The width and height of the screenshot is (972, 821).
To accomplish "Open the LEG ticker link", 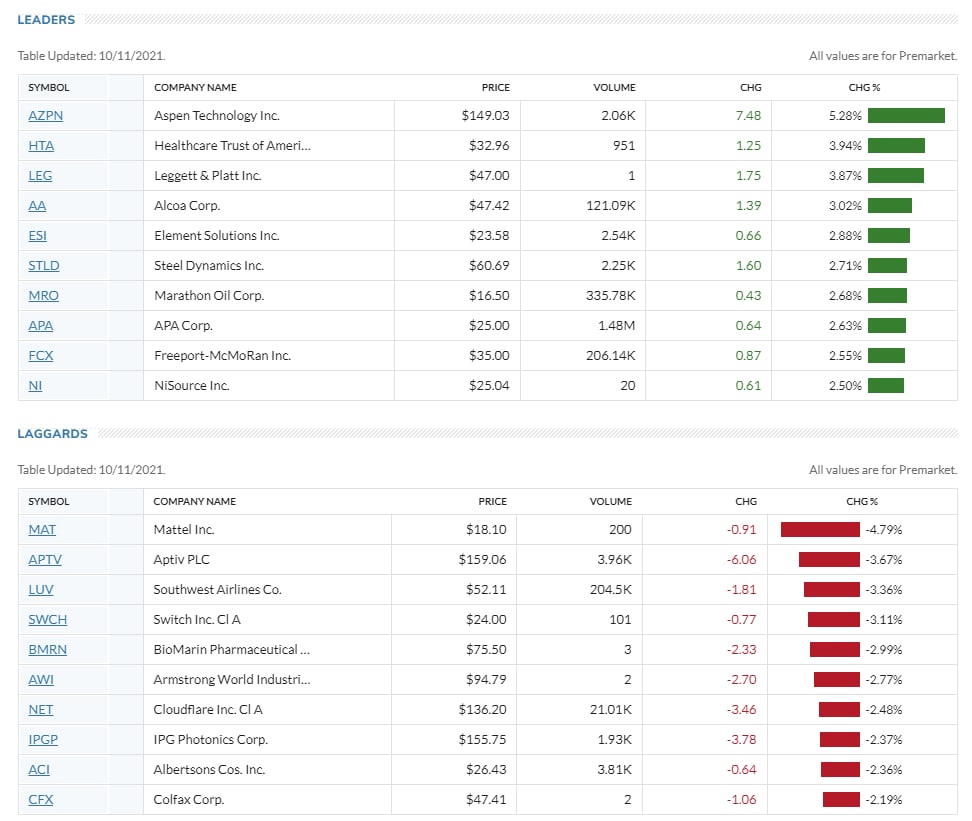I will click(40, 175).
